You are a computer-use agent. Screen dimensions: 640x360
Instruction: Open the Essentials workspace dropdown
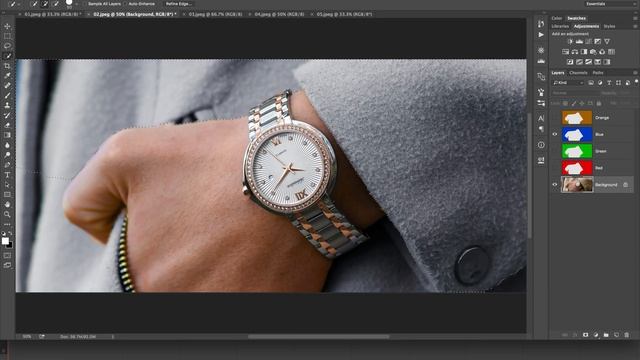click(610, 4)
